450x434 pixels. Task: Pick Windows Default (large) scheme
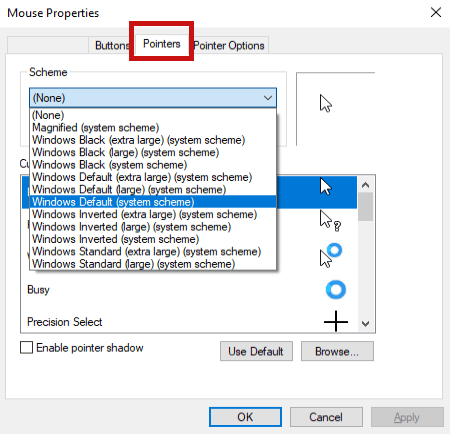153,189
